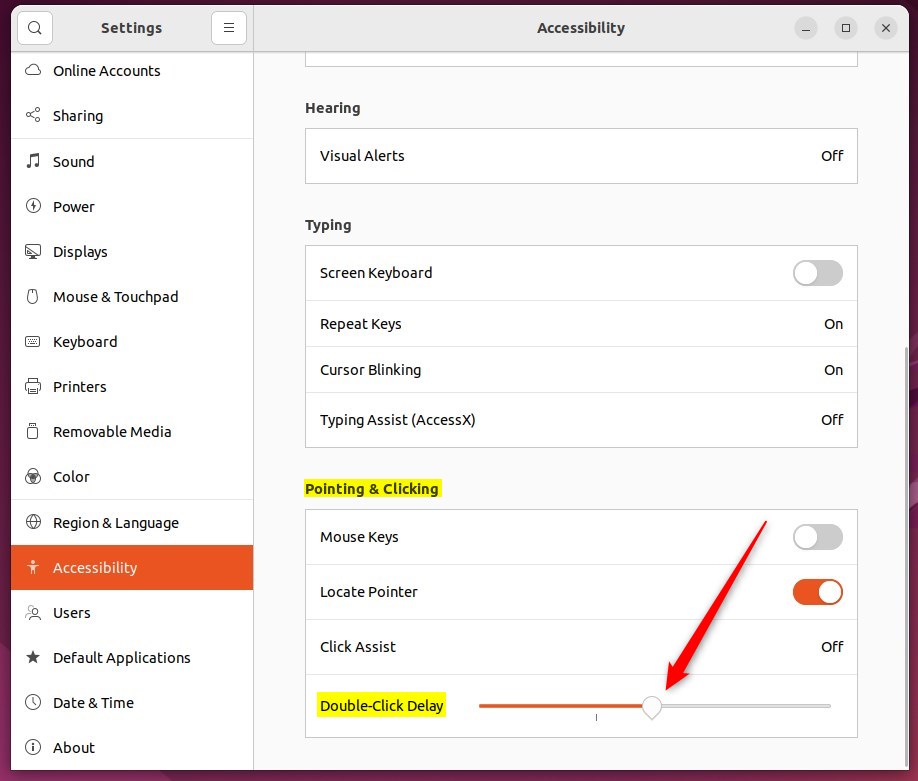Open the Typing Assist (AccessX) settings
The height and width of the screenshot is (781, 918).
click(x=580, y=420)
